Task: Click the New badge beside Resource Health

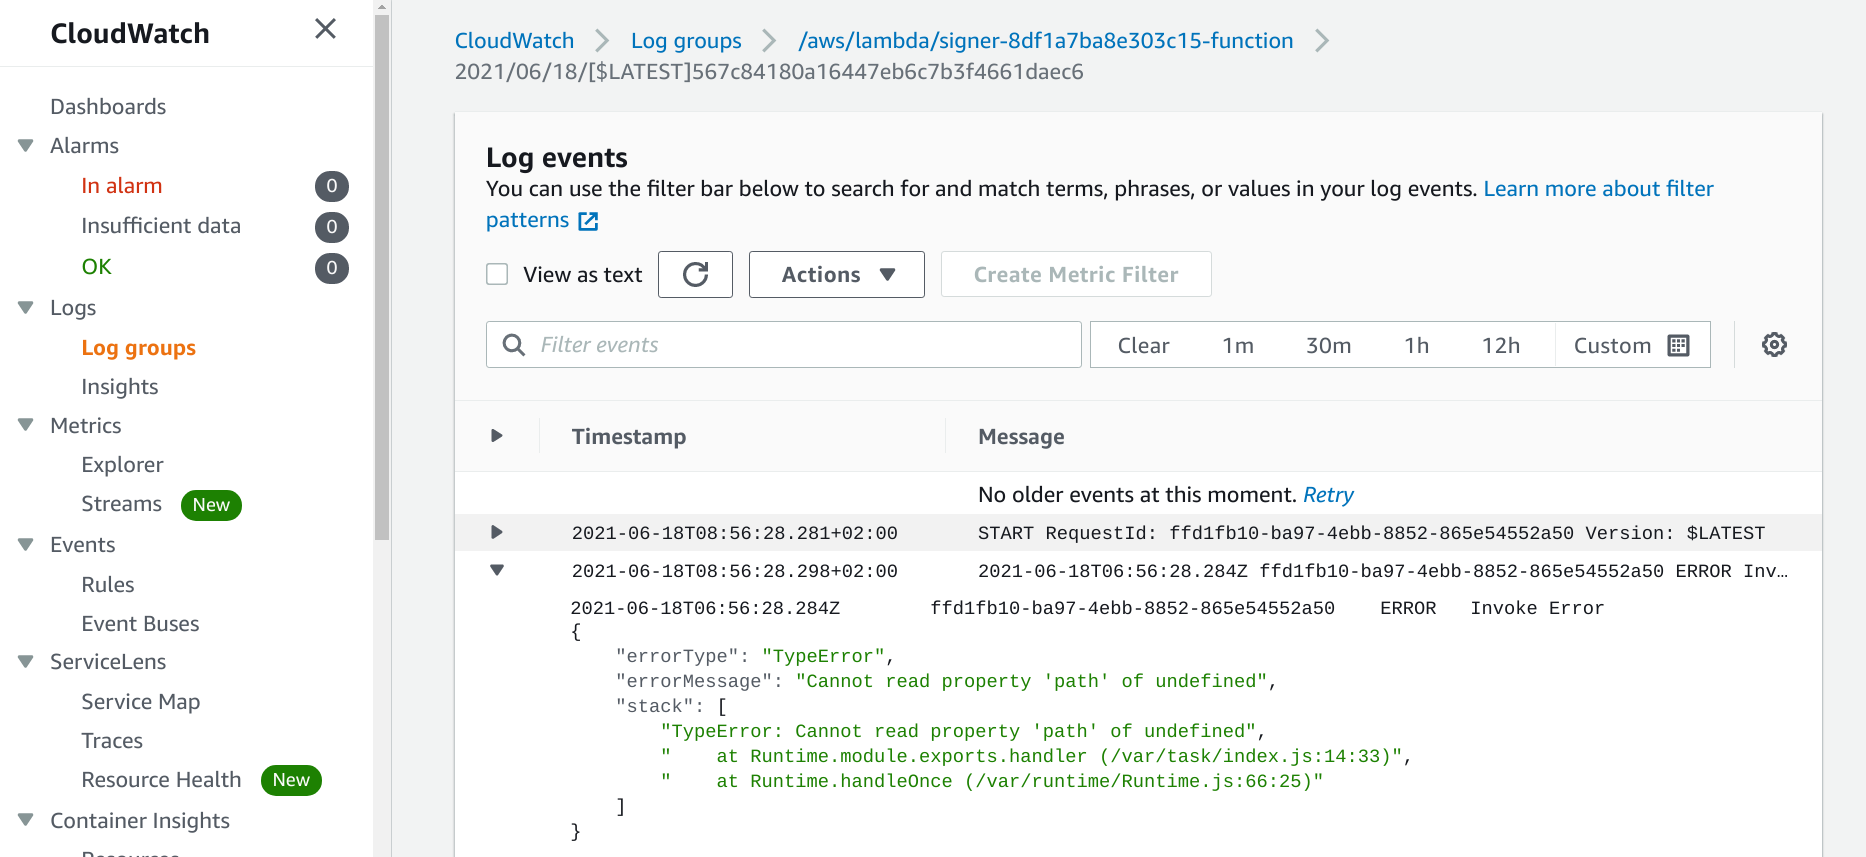Action: [x=291, y=780]
